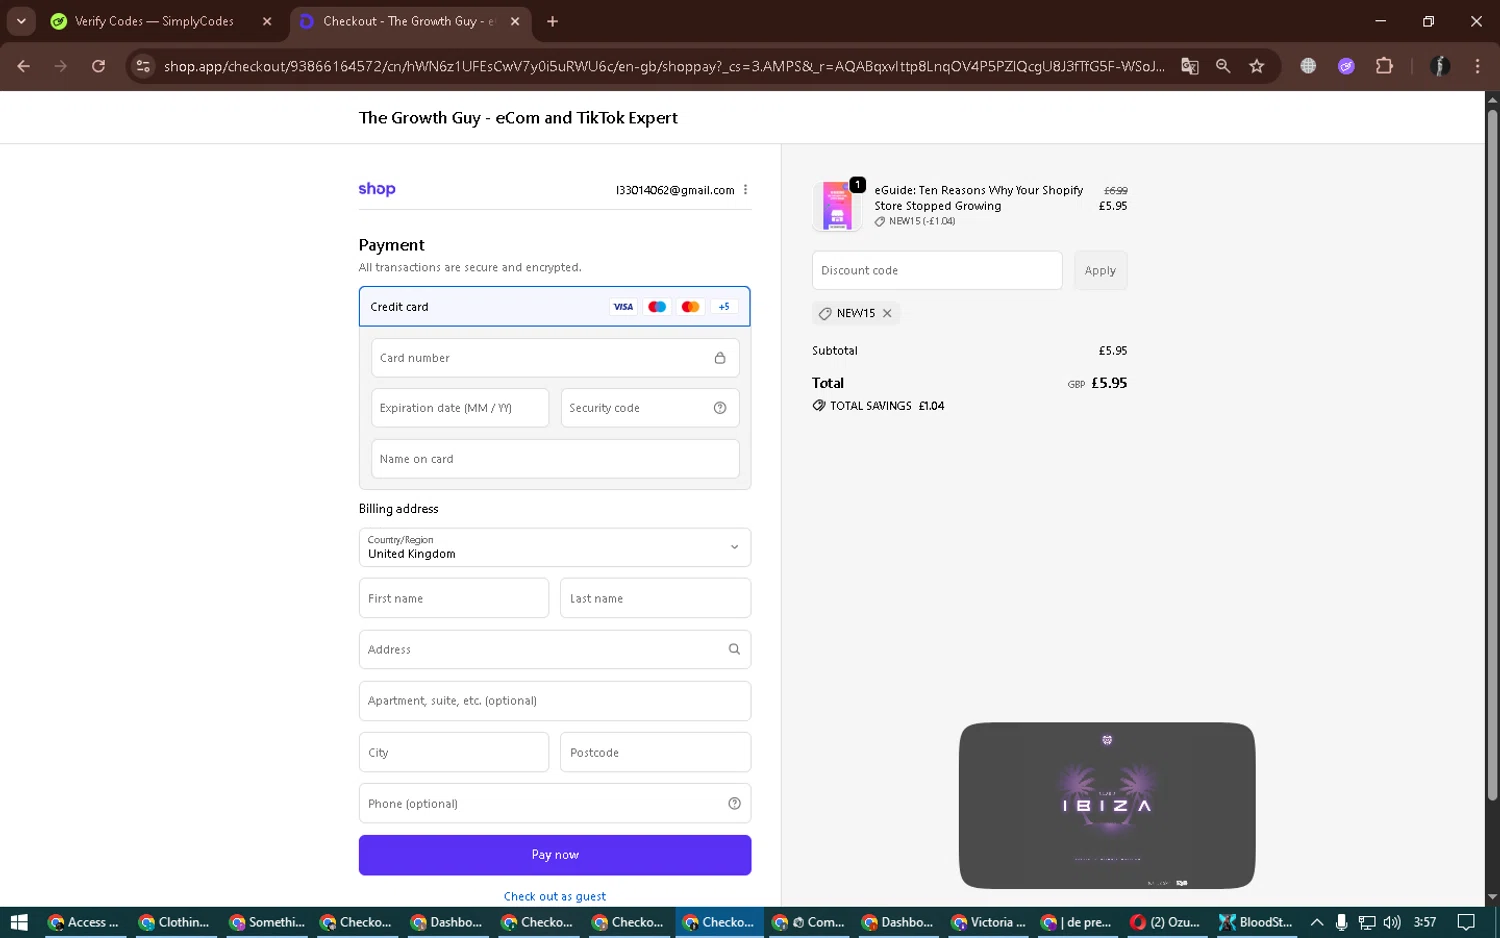Viewport: 1500px width, 938px height.
Task: Close the Verify Codes tab
Action: 267,21
